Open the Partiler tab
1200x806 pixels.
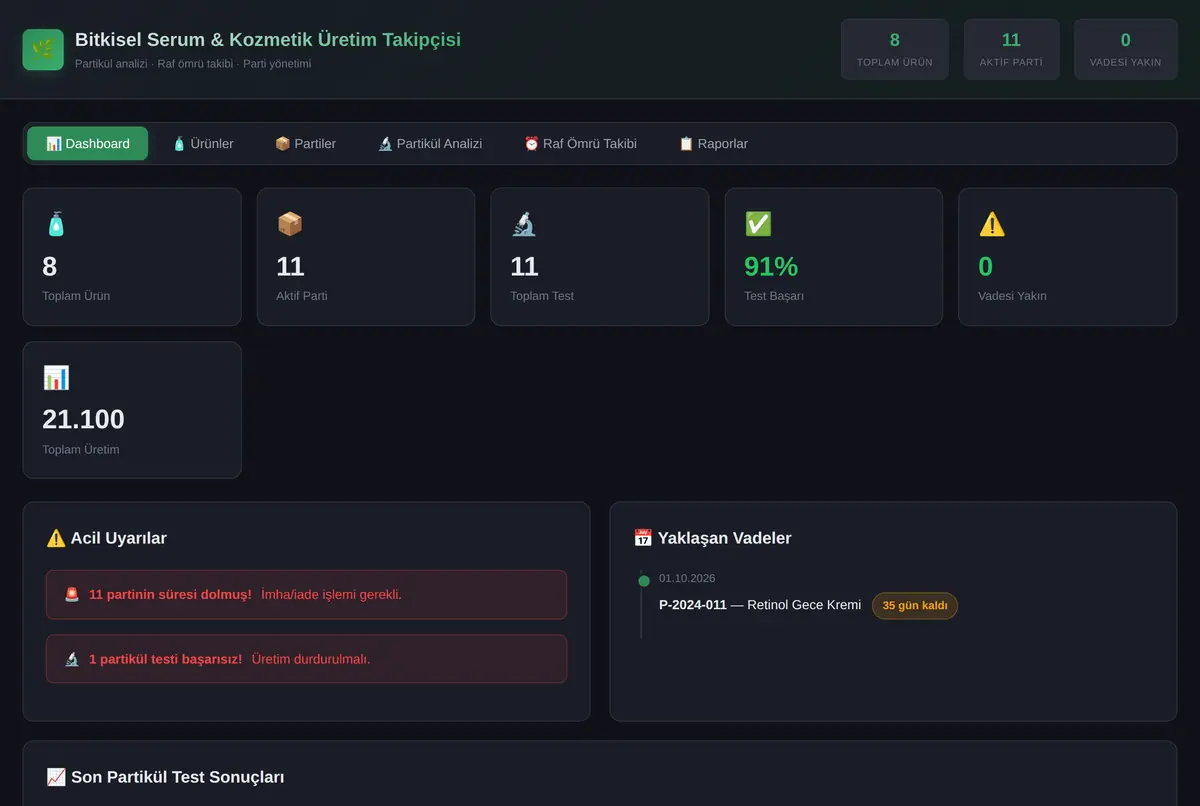pos(305,144)
